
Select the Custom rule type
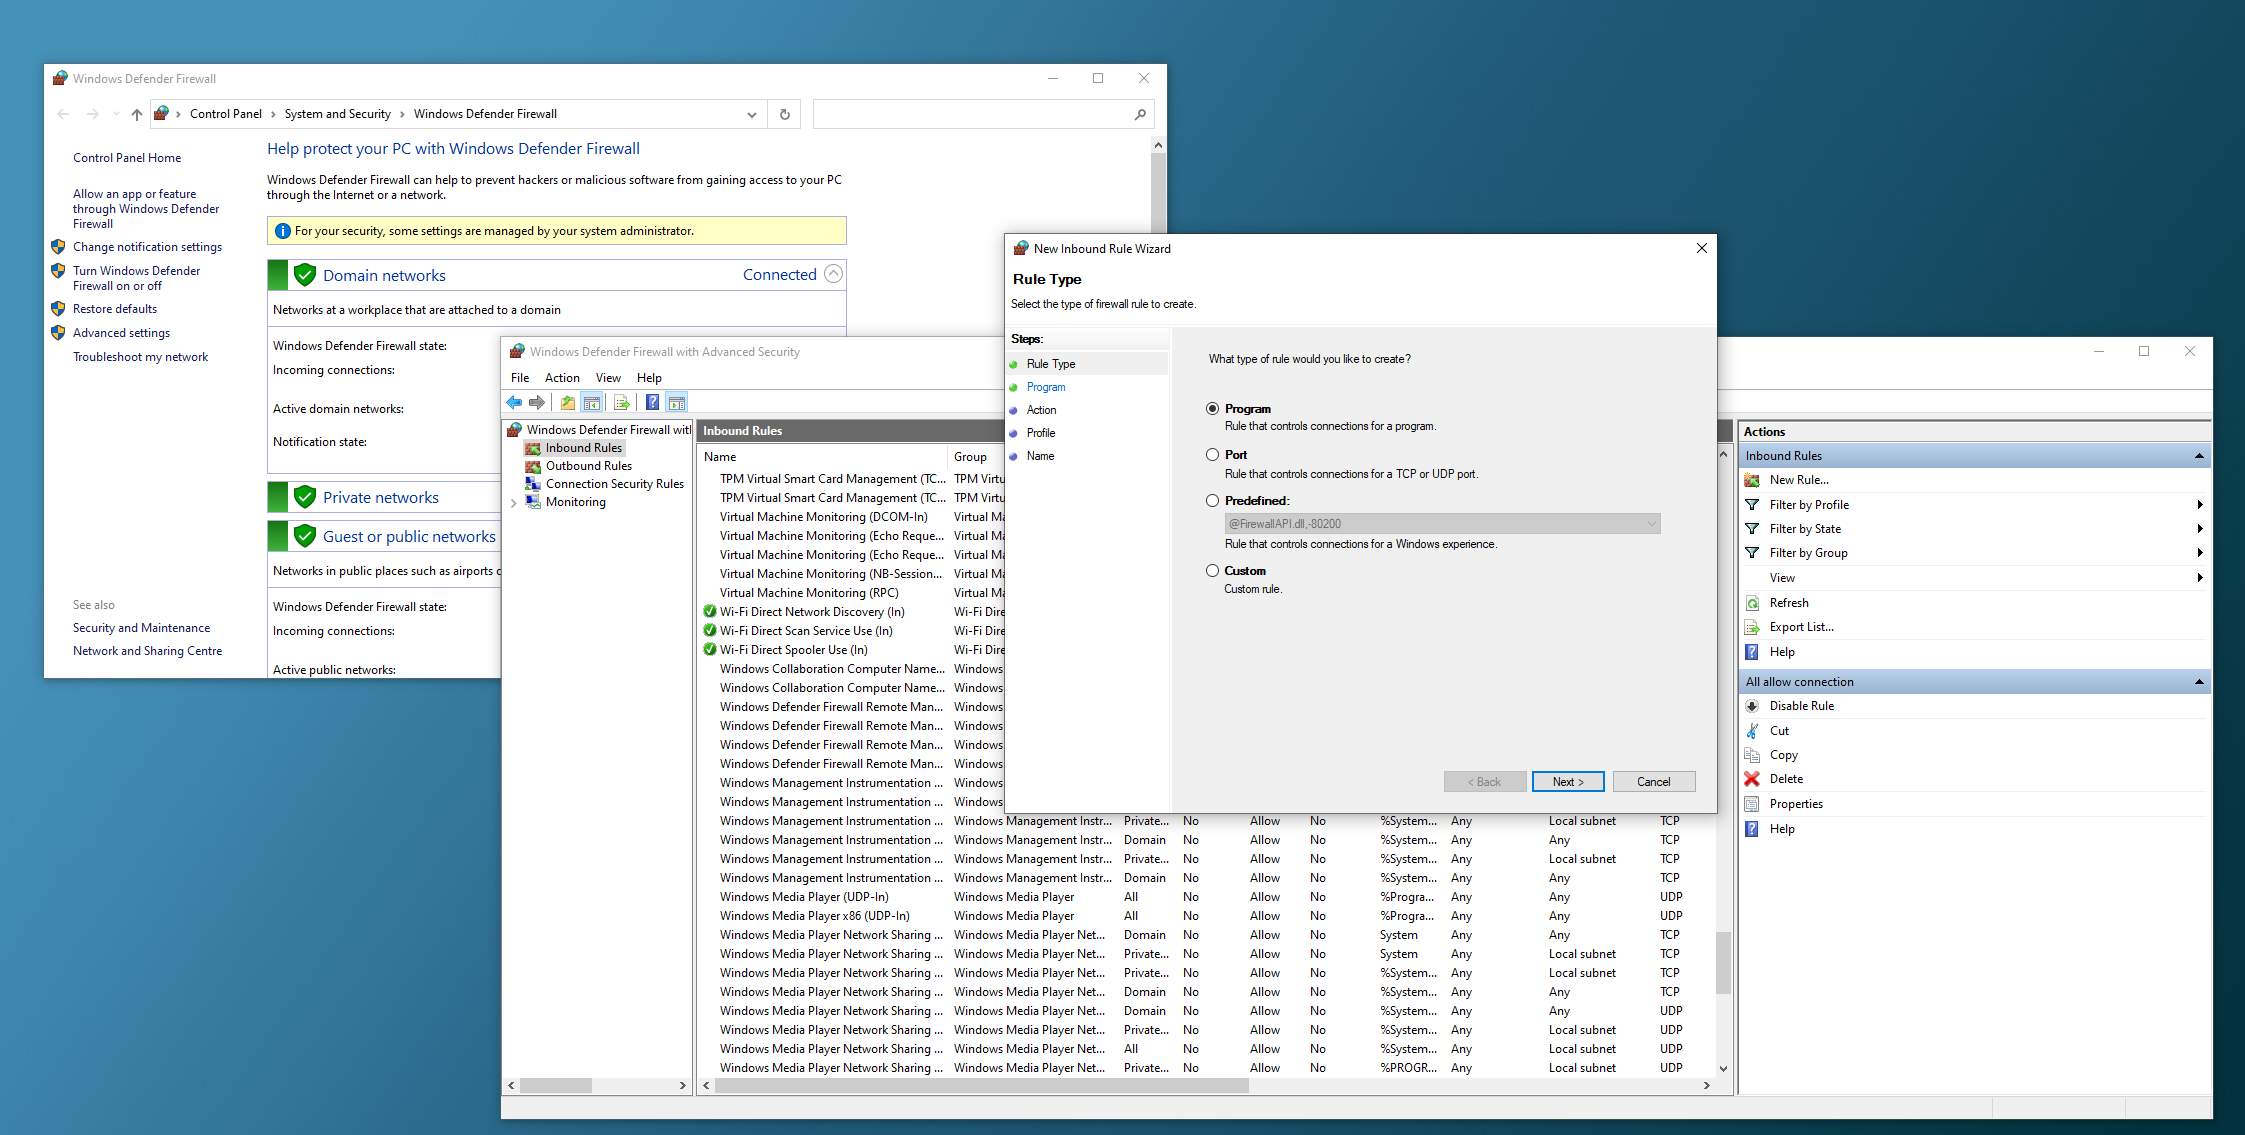(1212, 570)
